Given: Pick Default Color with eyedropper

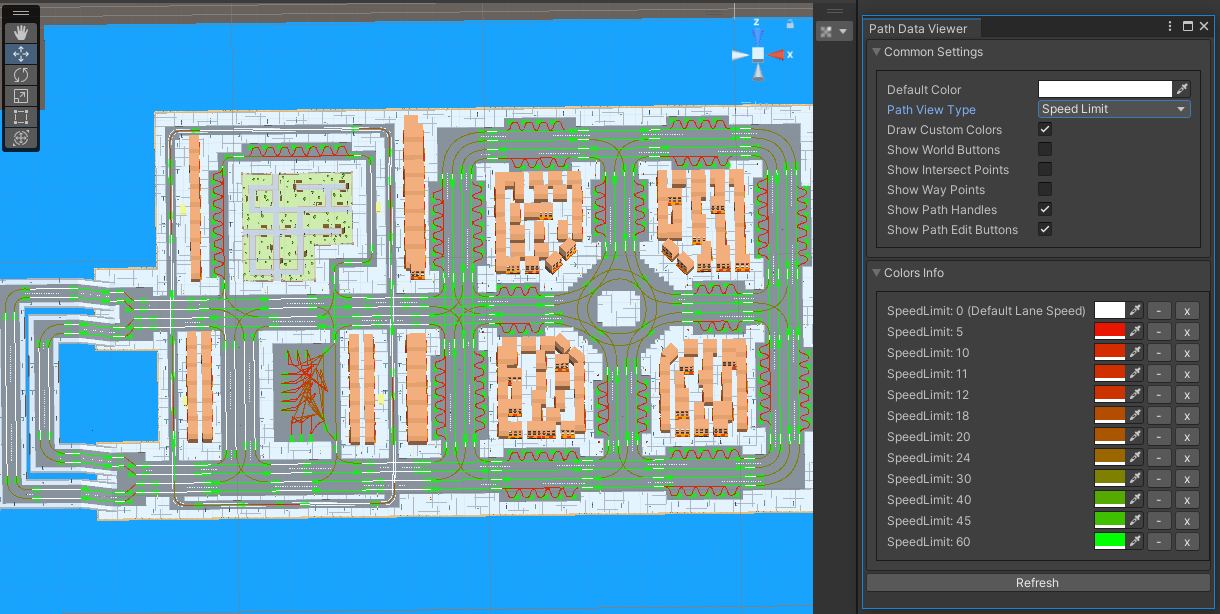Looking at the screenshot, I should click(1182, 89).
